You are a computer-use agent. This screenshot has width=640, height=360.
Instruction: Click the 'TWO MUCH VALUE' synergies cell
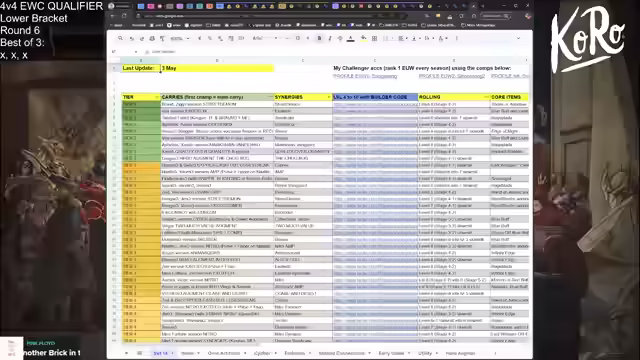tap(303, 226)
